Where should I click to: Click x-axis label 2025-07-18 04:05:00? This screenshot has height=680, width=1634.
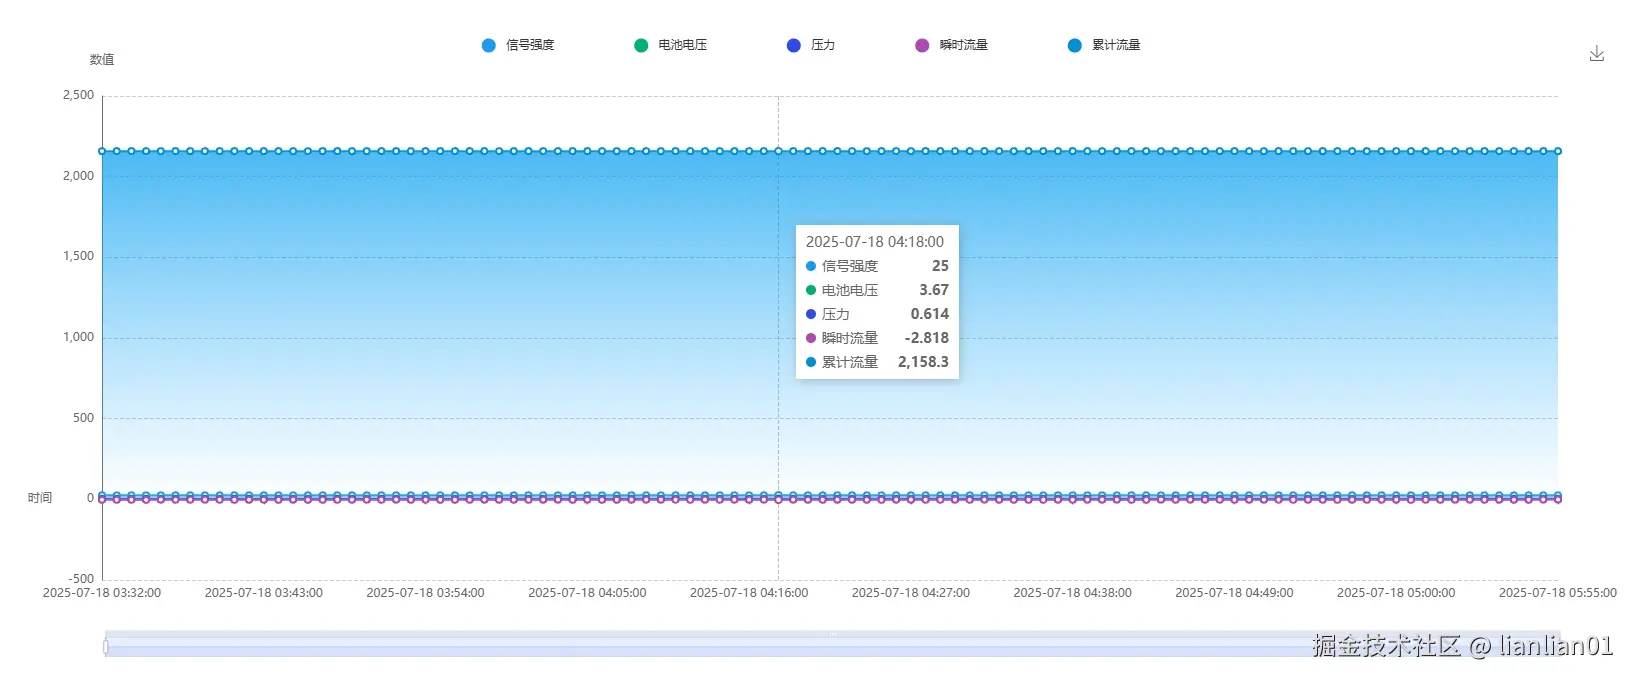(587, 593)
